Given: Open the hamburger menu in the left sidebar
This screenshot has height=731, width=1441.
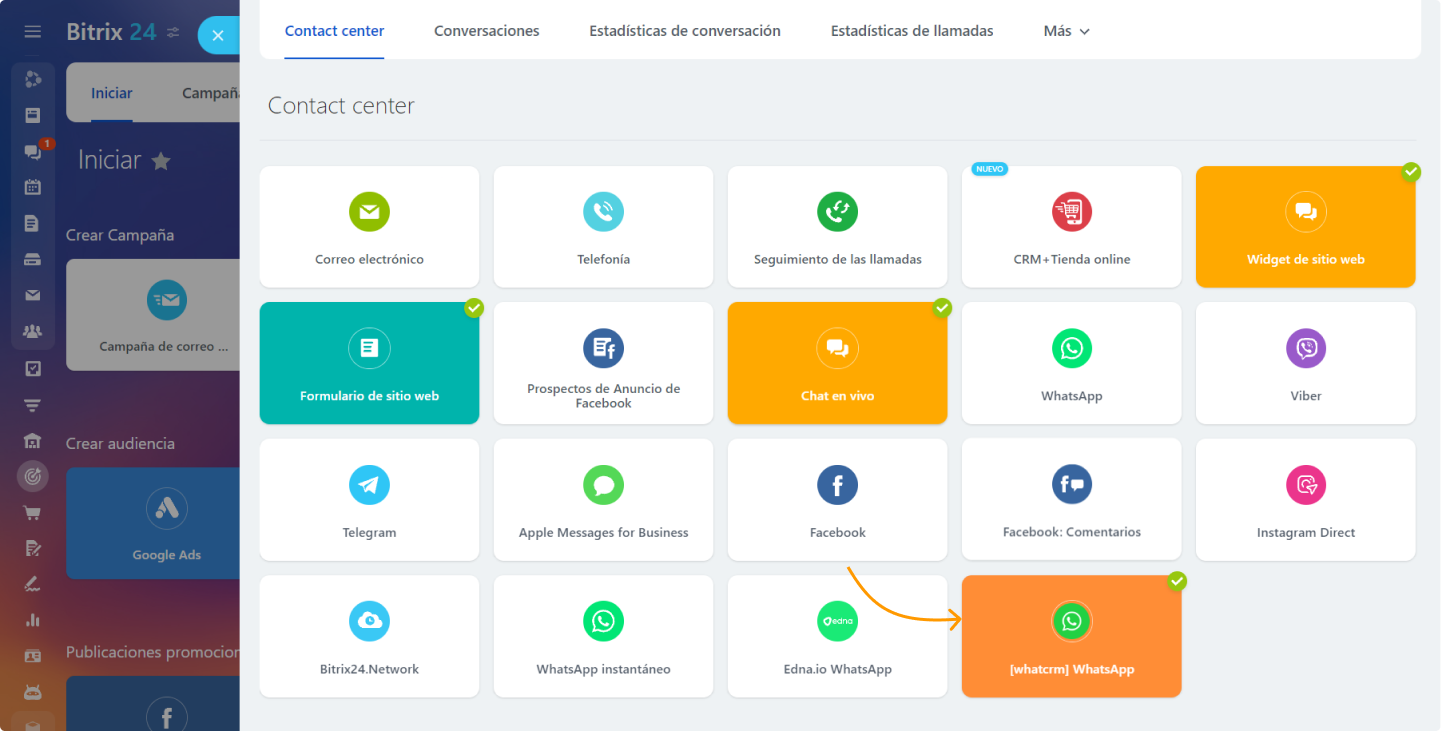Looking at the screenshot, I should pyautogui.click(x=33, y=32).
